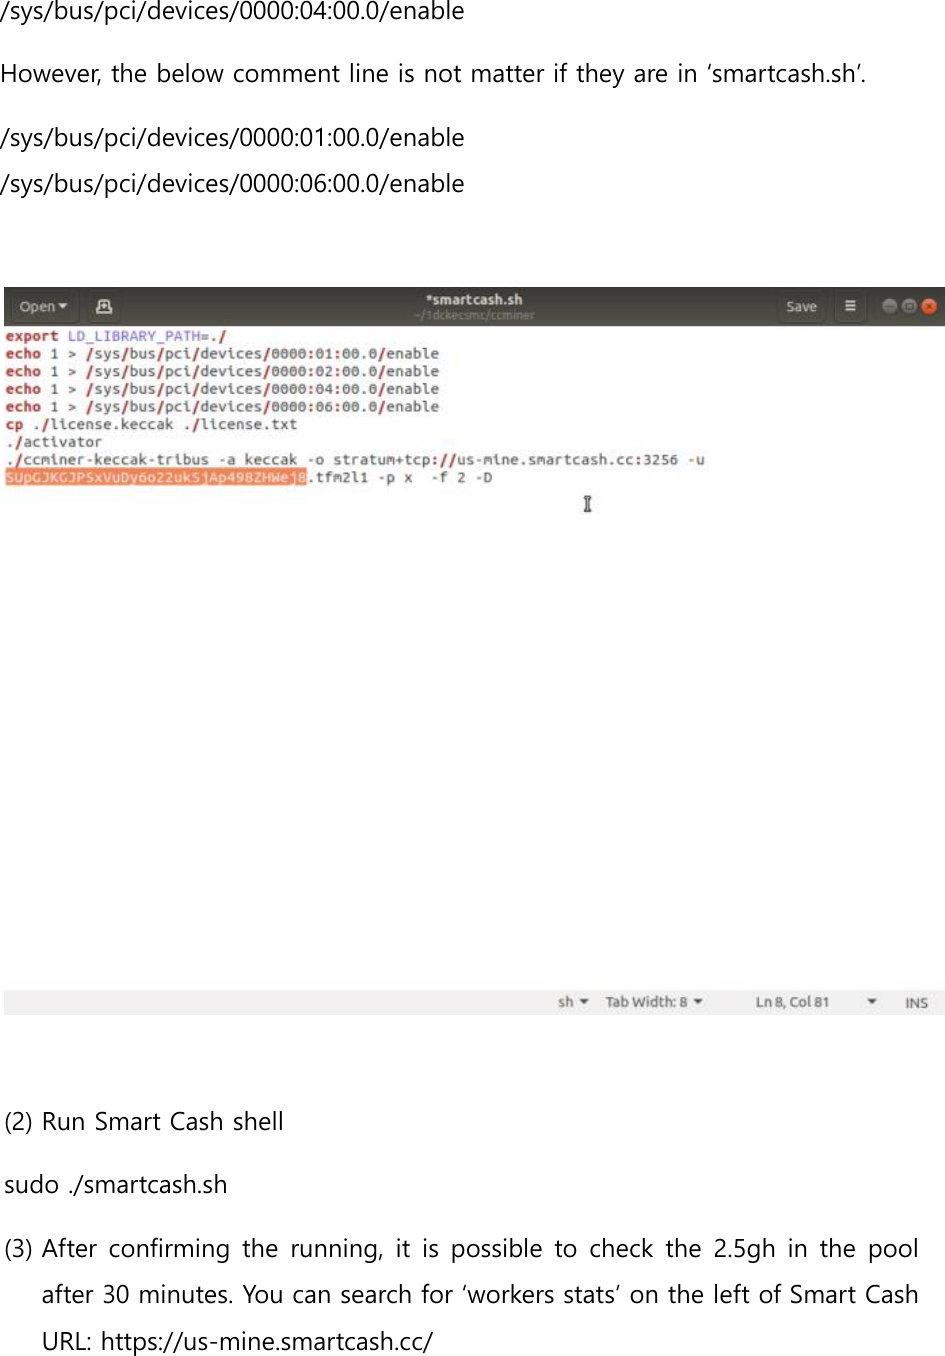Click the export LD_LIBRARY_PATH line
Image resolution: width=945 pixels, height=1356 pixels.
116,336
